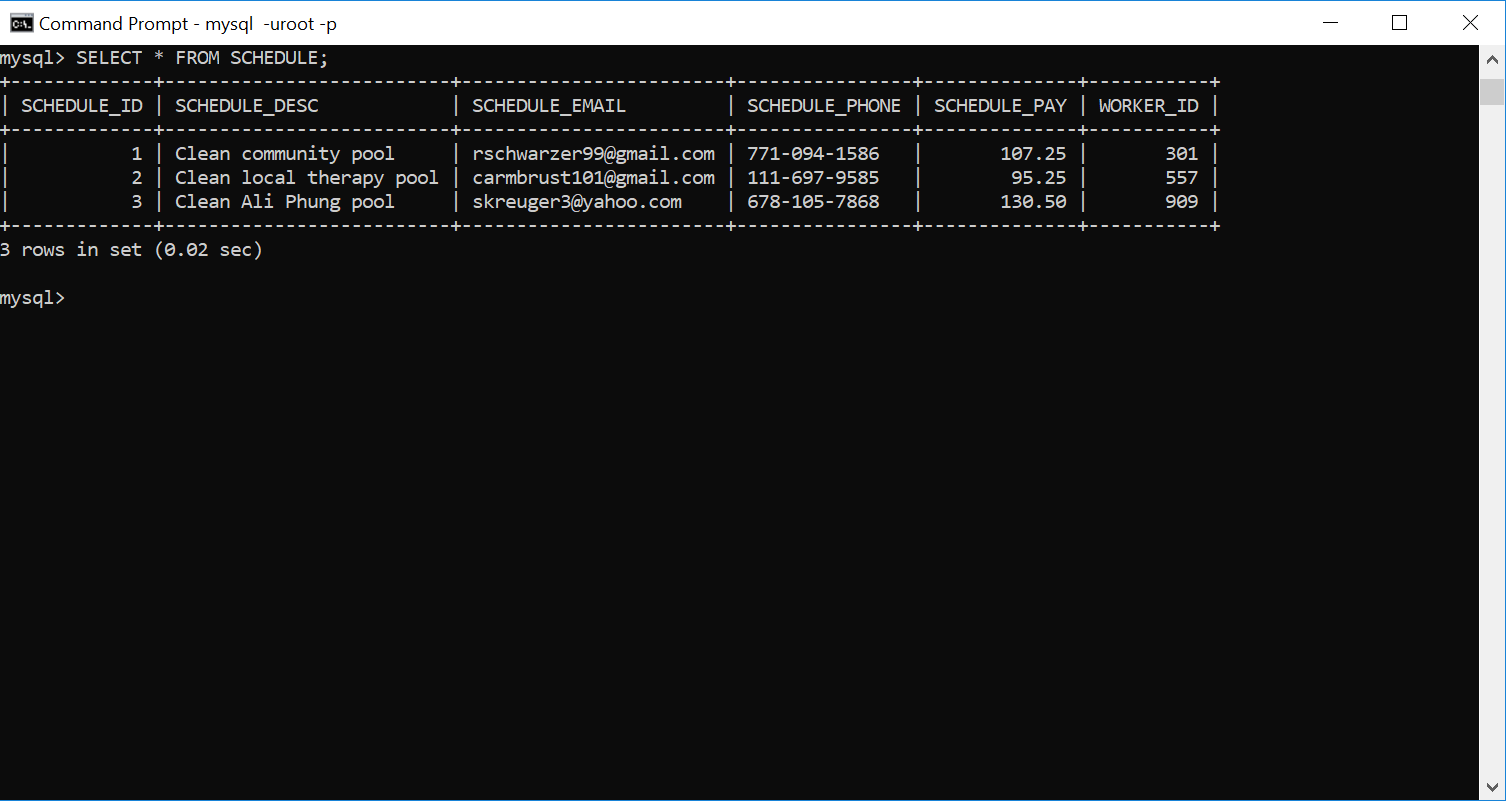1506x801 pixels.
Task: Select the SCHEDULE_ID column header
Action: tap(82, 105)
